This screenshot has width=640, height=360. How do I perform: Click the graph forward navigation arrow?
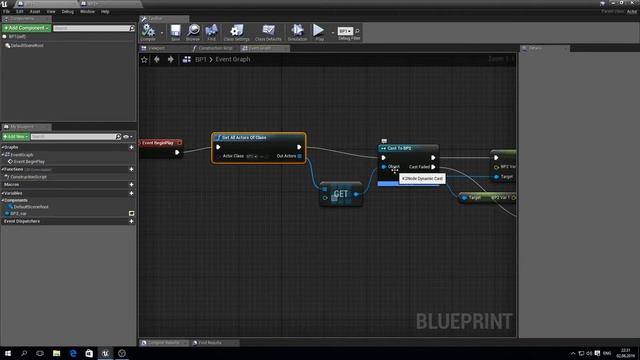171,60
